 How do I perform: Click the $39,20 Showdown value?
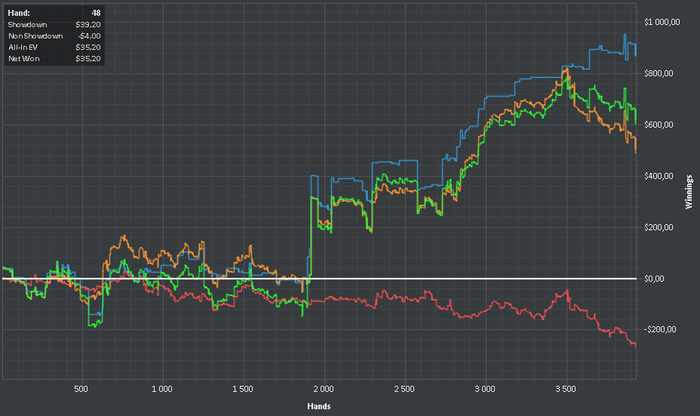coord(88,25)
